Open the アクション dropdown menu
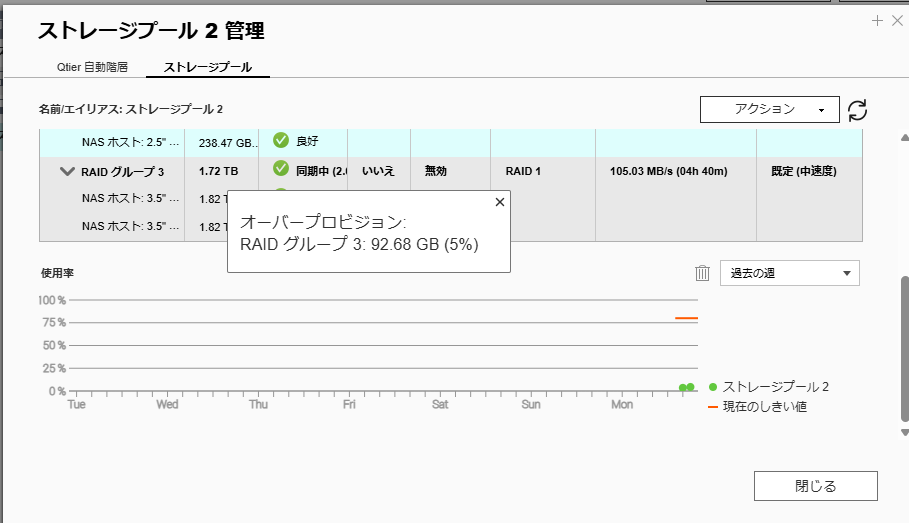The image size is (909, 523). 768,109
